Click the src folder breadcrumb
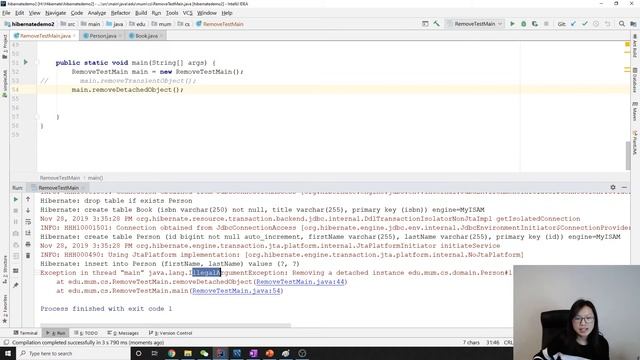Image resolution: width=640 pixels, height=360 pixels. [x=68, y=24]
